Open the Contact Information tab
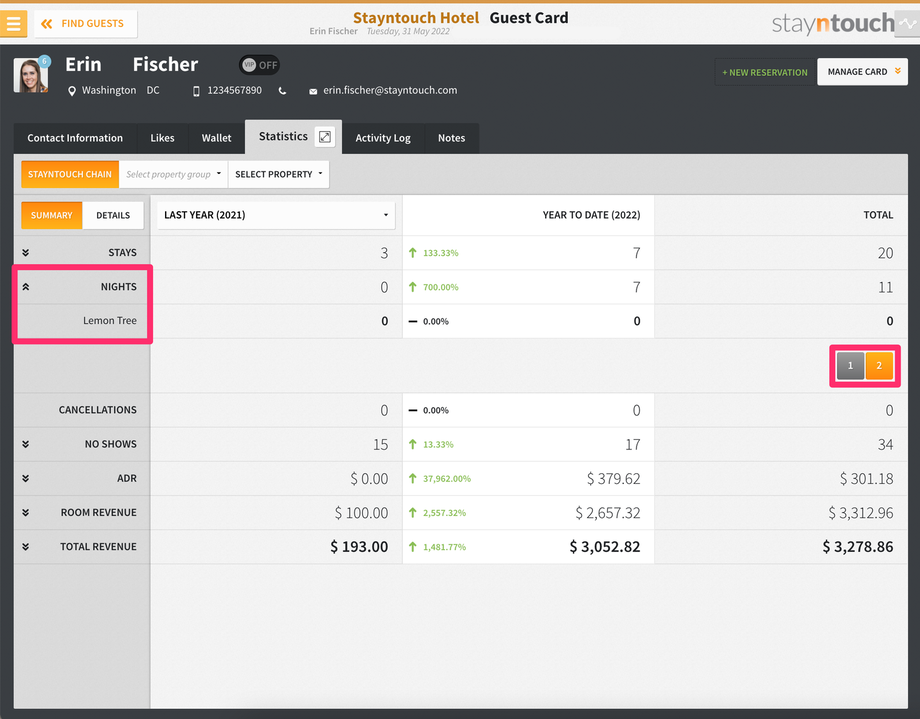Screen dimensions: 920x719 click(75, 138)
